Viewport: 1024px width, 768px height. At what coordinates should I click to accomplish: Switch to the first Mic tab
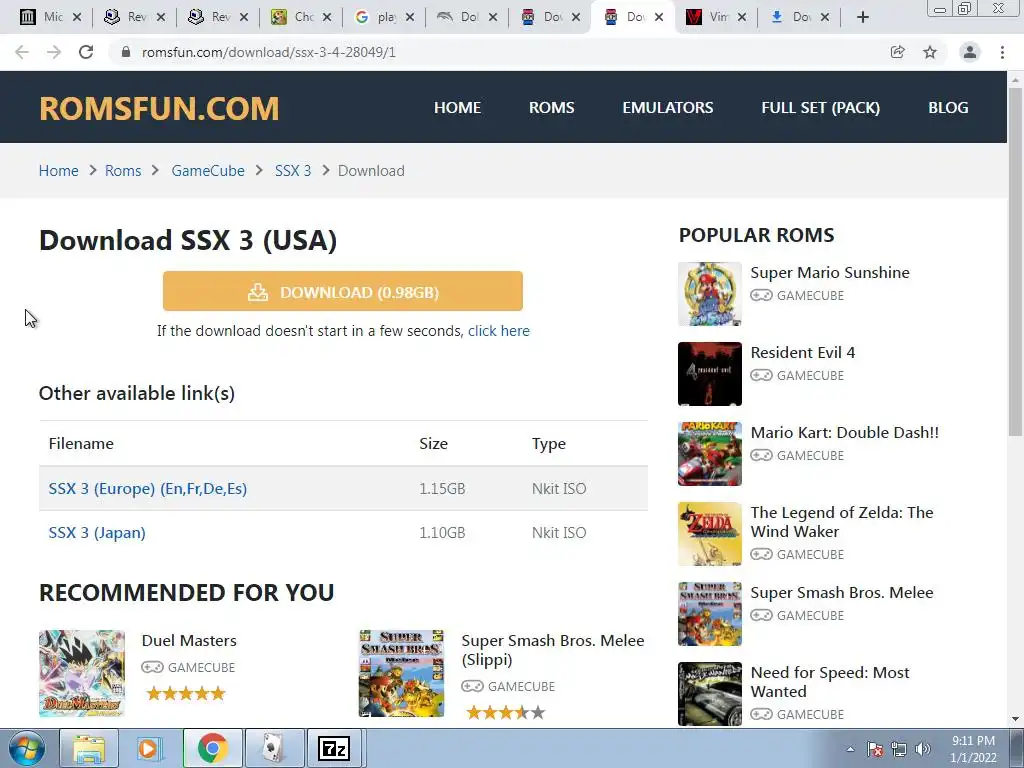51,17
